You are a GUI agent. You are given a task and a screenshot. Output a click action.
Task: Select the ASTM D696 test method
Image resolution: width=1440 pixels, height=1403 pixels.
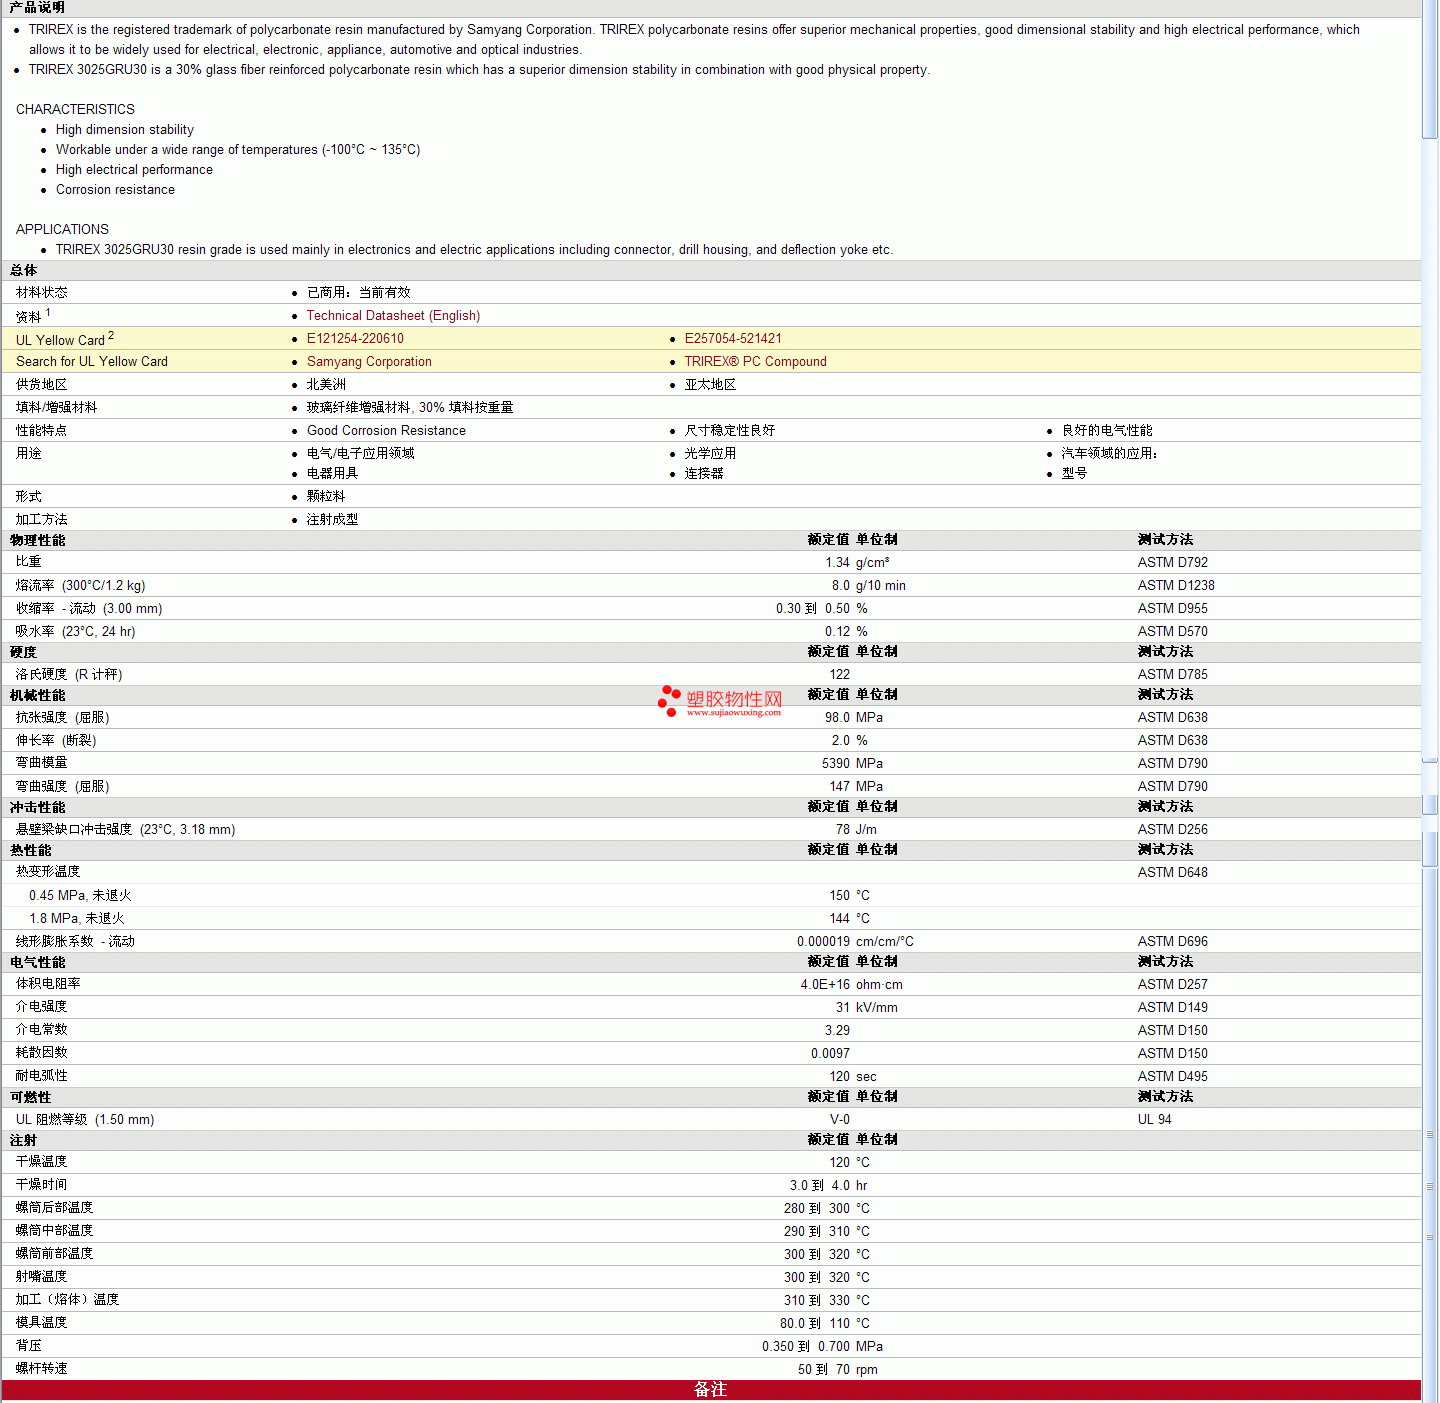[1173, 942]
